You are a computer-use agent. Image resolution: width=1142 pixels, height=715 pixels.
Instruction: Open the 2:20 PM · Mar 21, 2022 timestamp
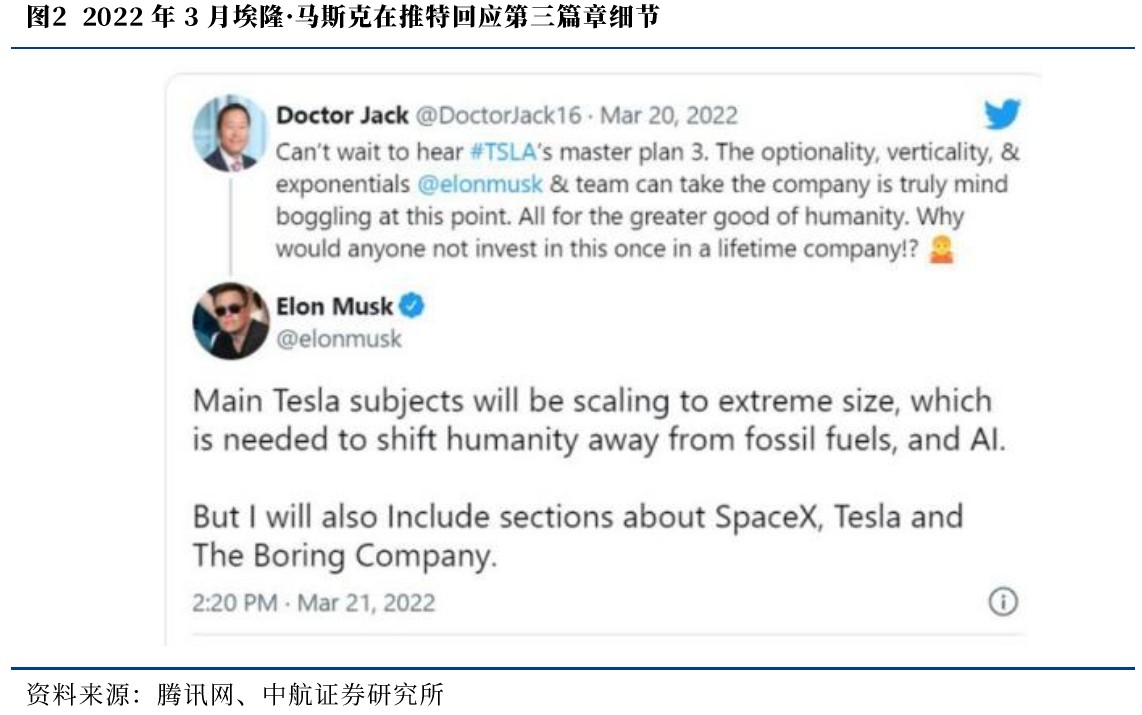point(313,602)
